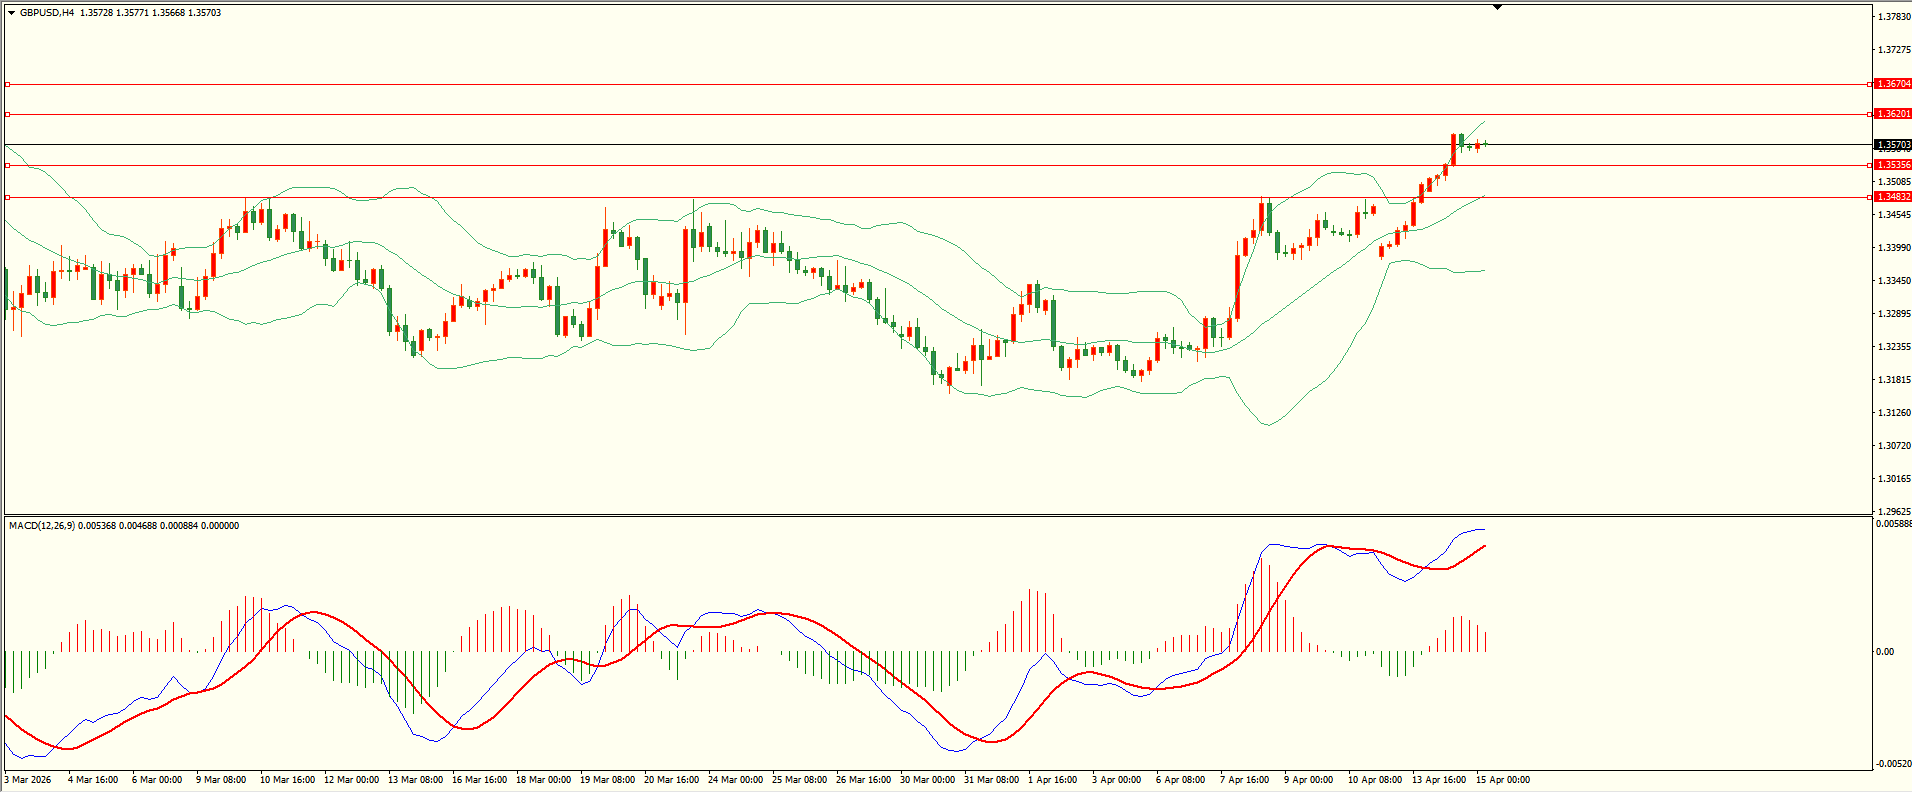Select the red 1.36201 price label
Image resolution: width=1912 pixels, height=793 pixels.
pyautogui.click(x=1893, y=114)
